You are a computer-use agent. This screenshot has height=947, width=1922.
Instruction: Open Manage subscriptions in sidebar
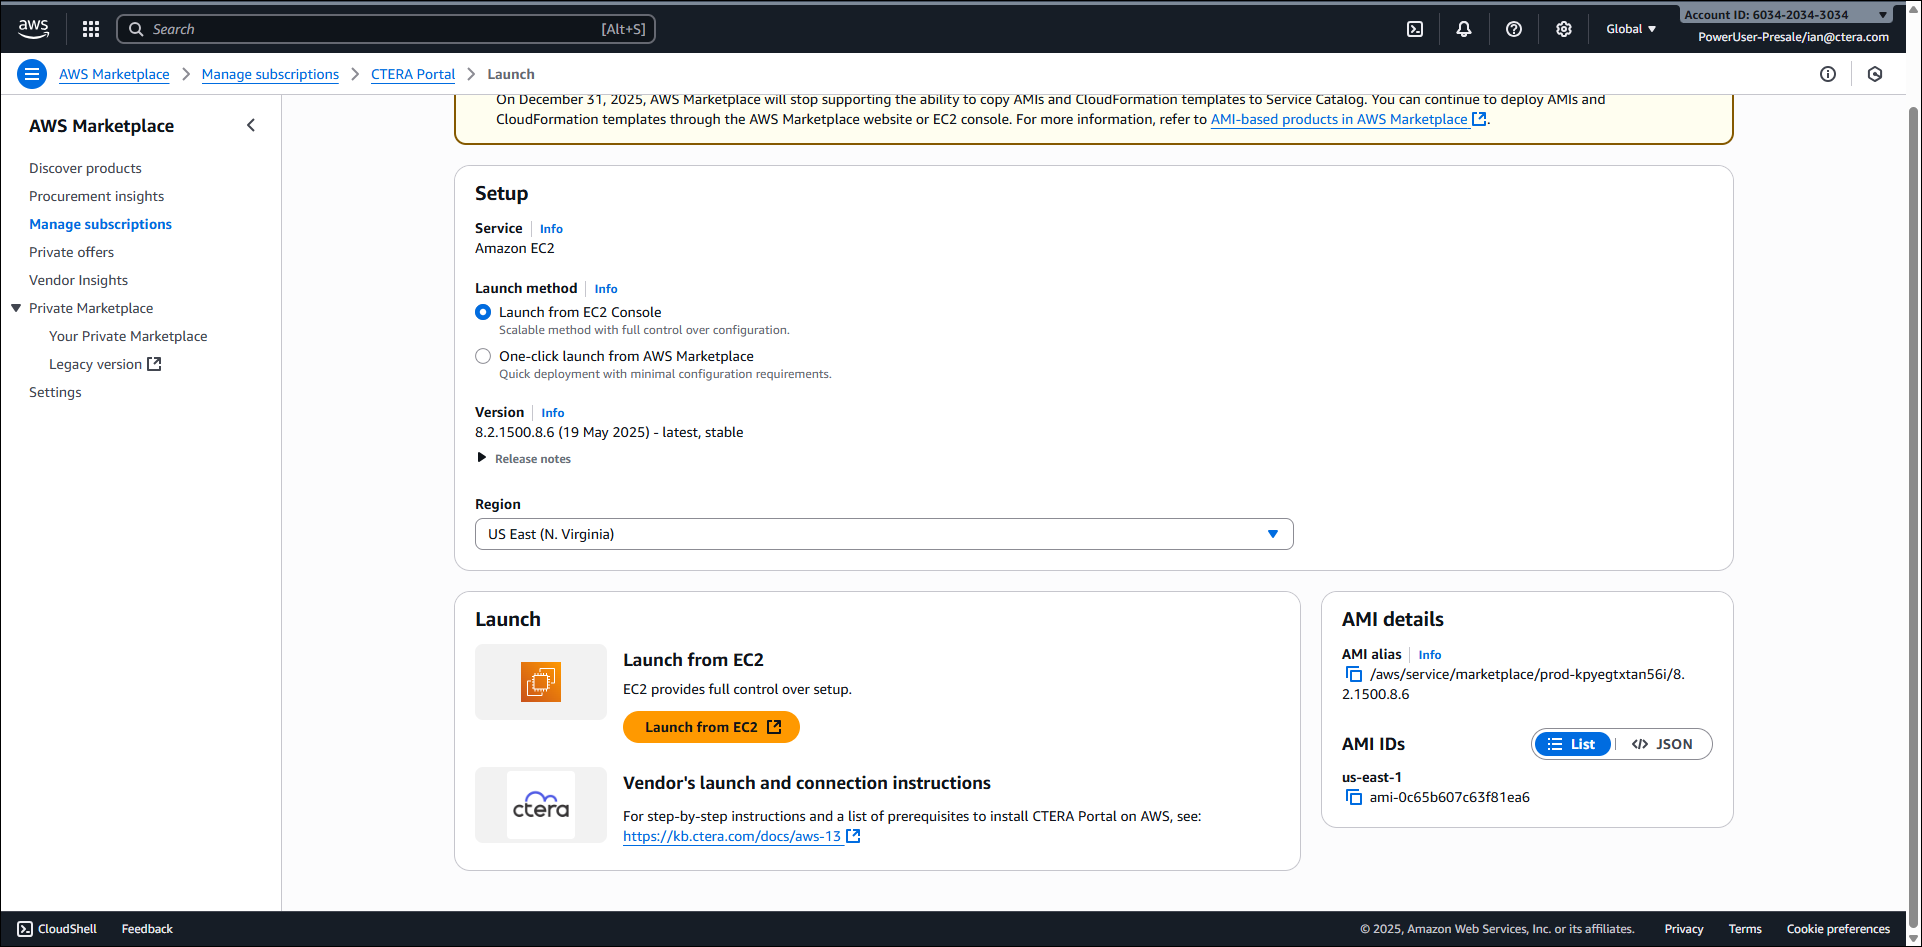100,224
